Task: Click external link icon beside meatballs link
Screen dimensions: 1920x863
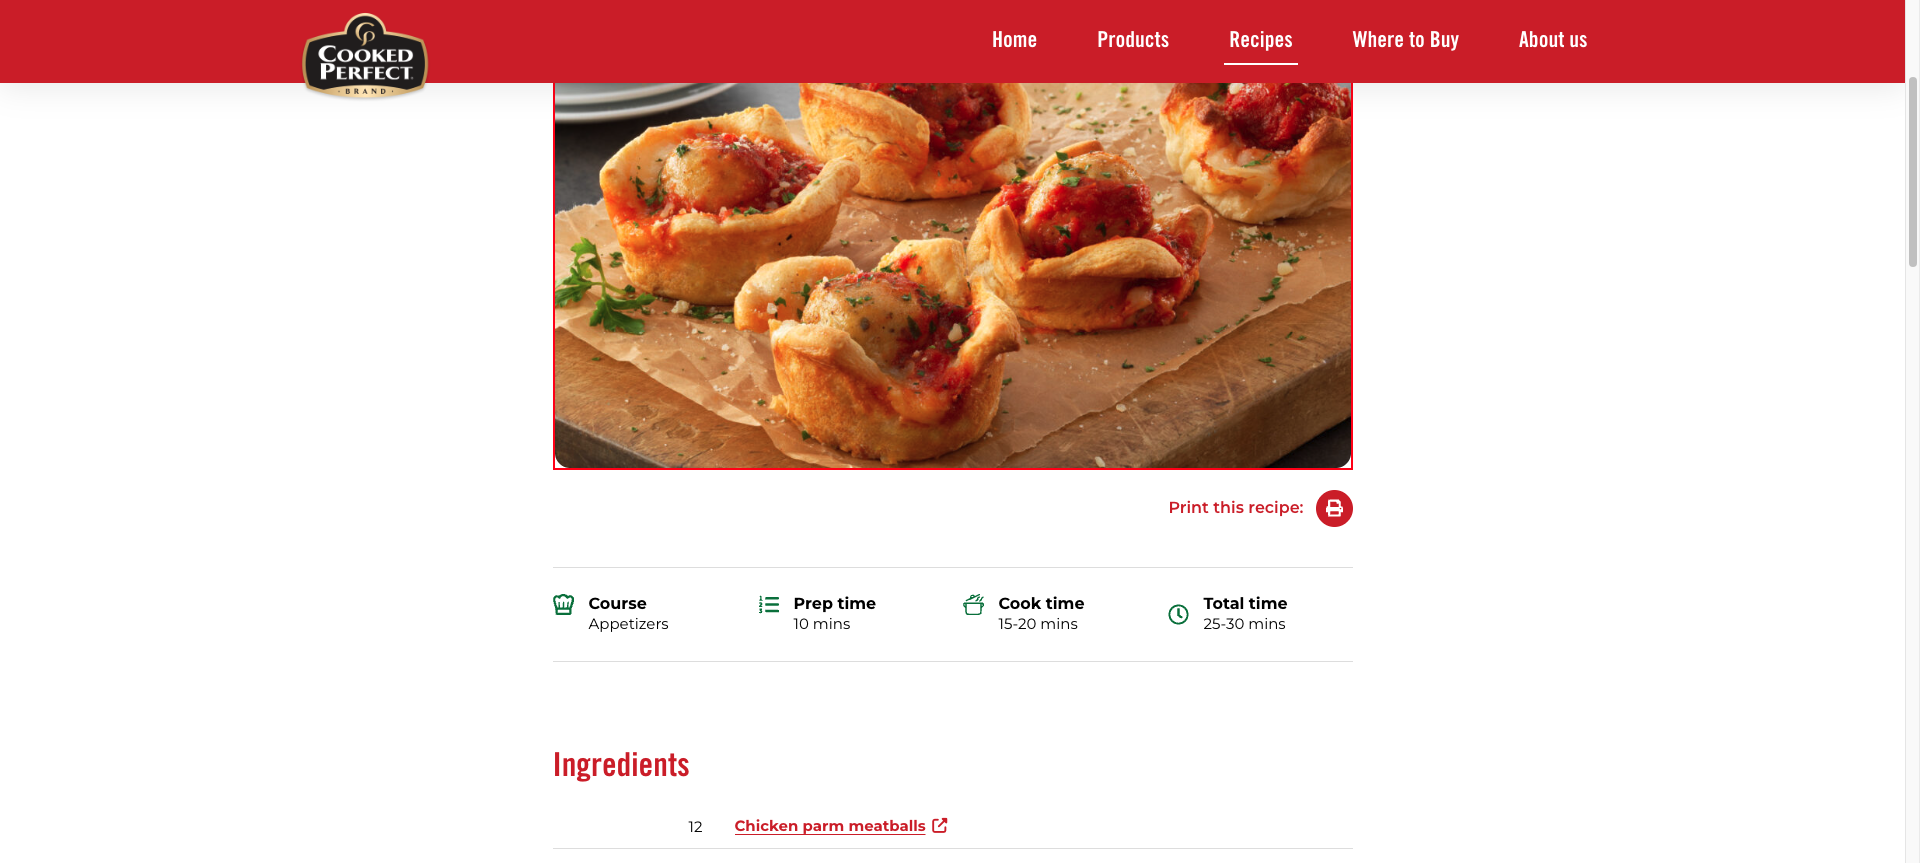Action: pos(940,825)
